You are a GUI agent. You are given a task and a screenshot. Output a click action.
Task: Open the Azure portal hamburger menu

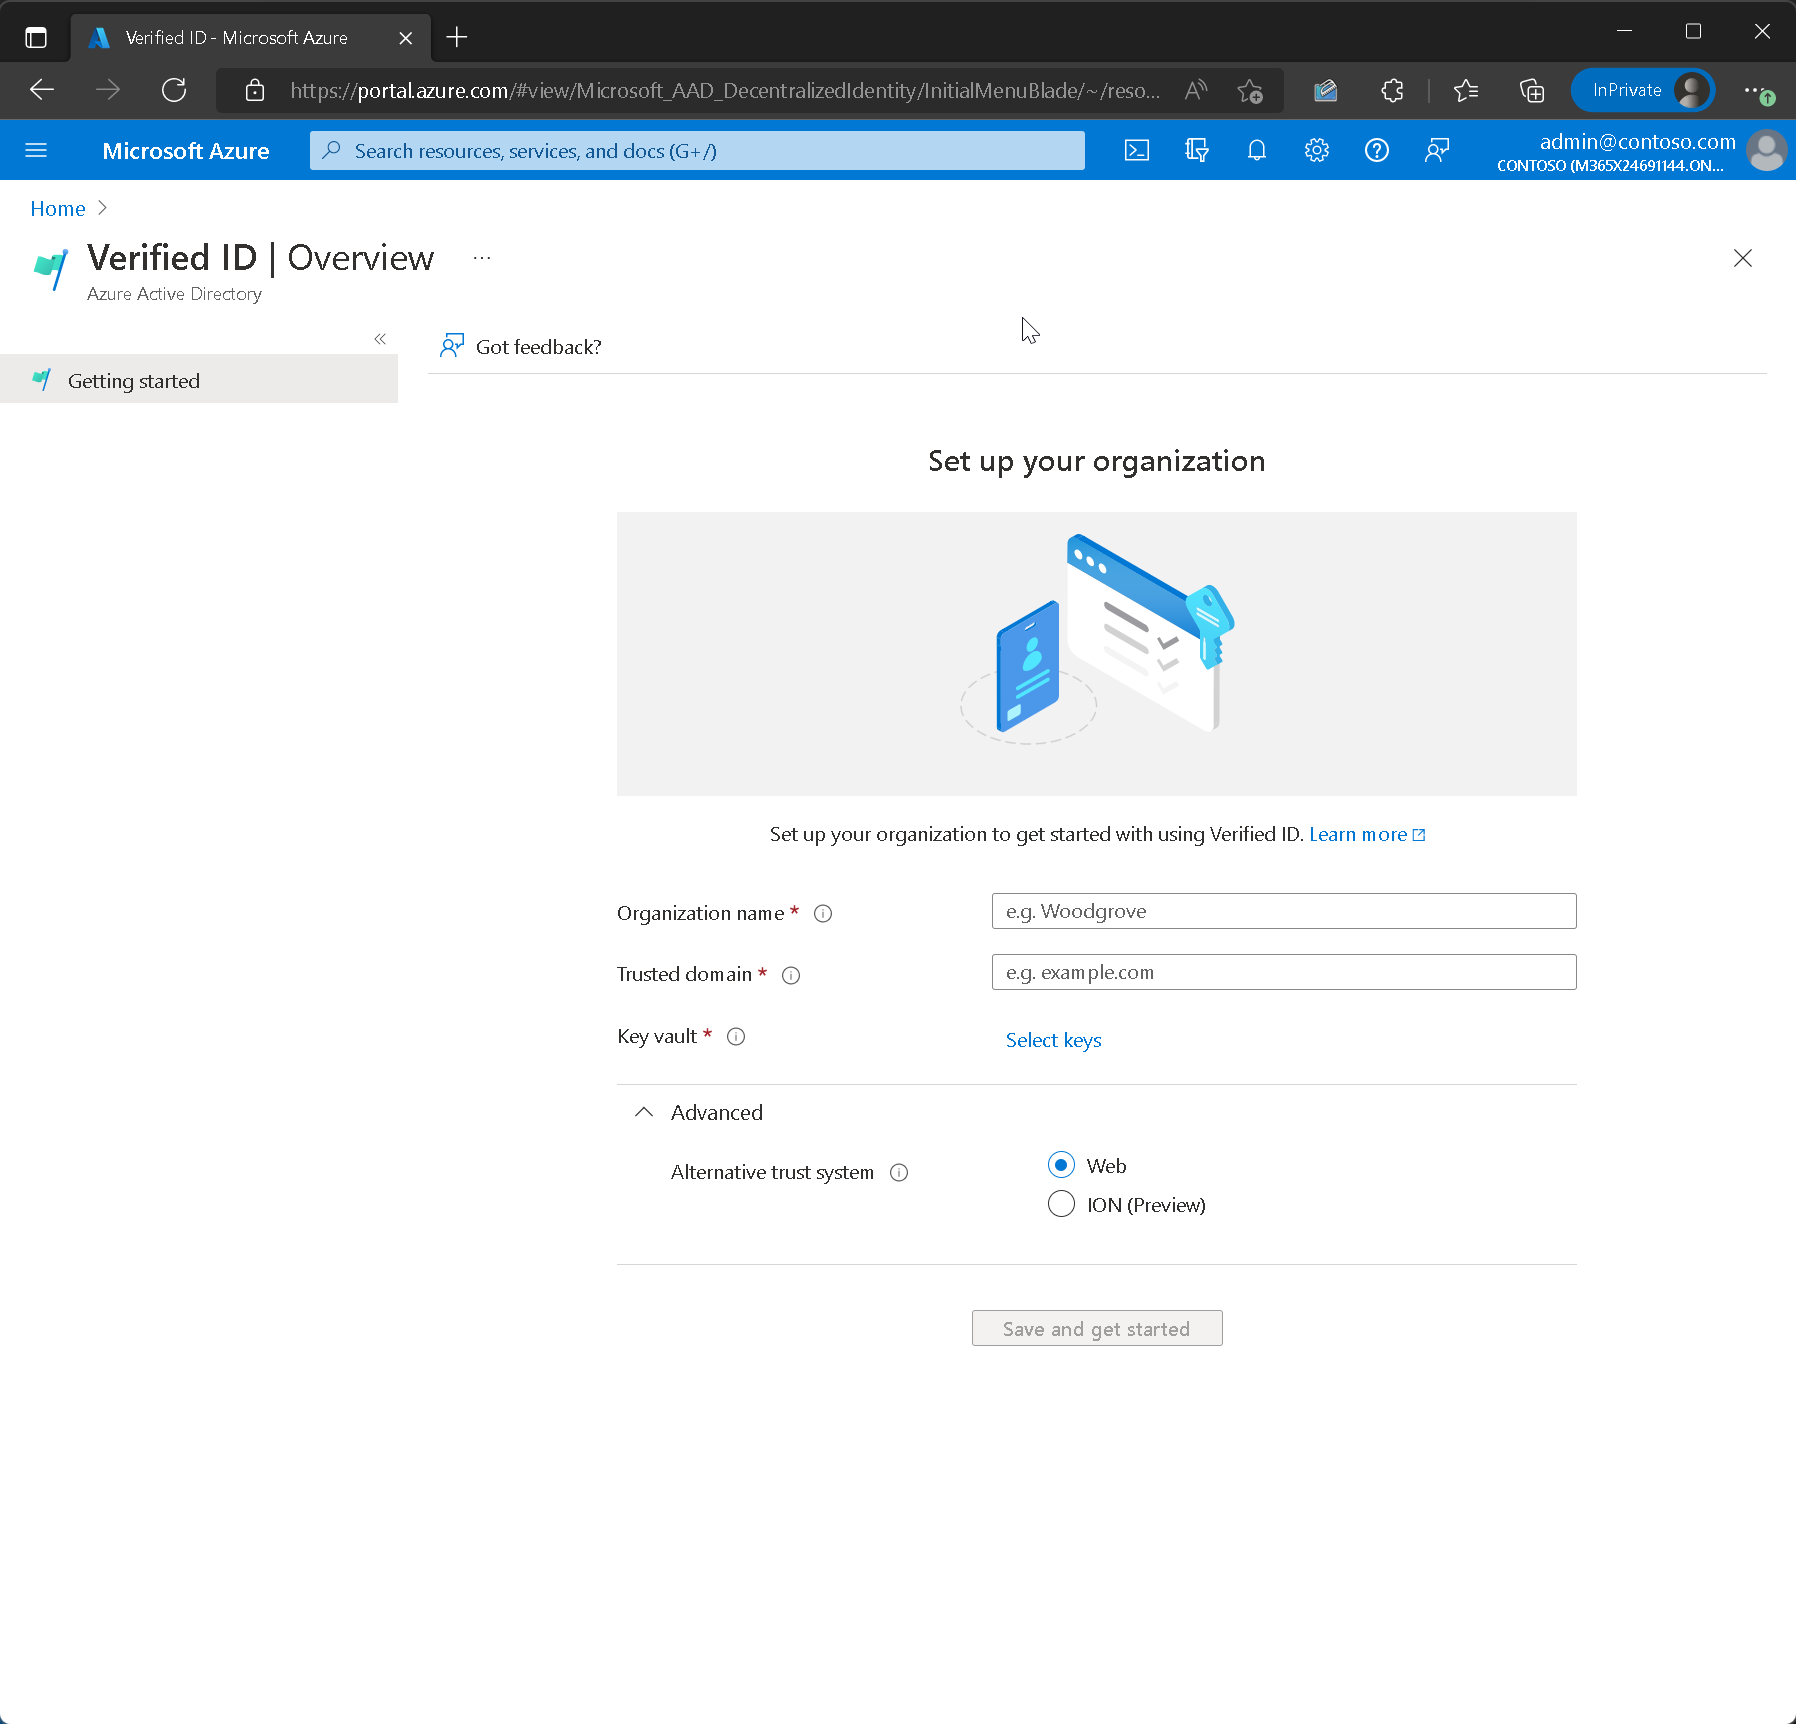pos(36,150)
